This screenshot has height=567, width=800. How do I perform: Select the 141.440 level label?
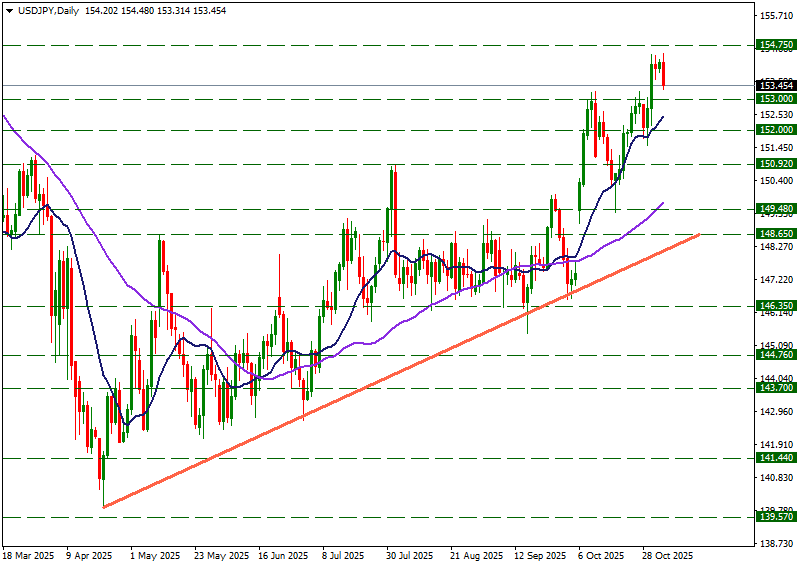tap(776, 458)
